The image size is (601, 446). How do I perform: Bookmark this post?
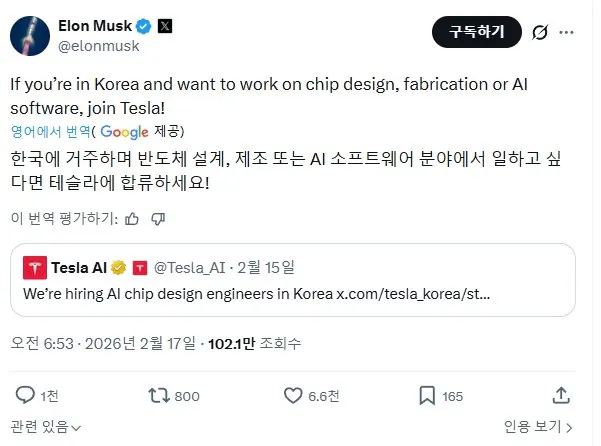[x=427, y=396]
